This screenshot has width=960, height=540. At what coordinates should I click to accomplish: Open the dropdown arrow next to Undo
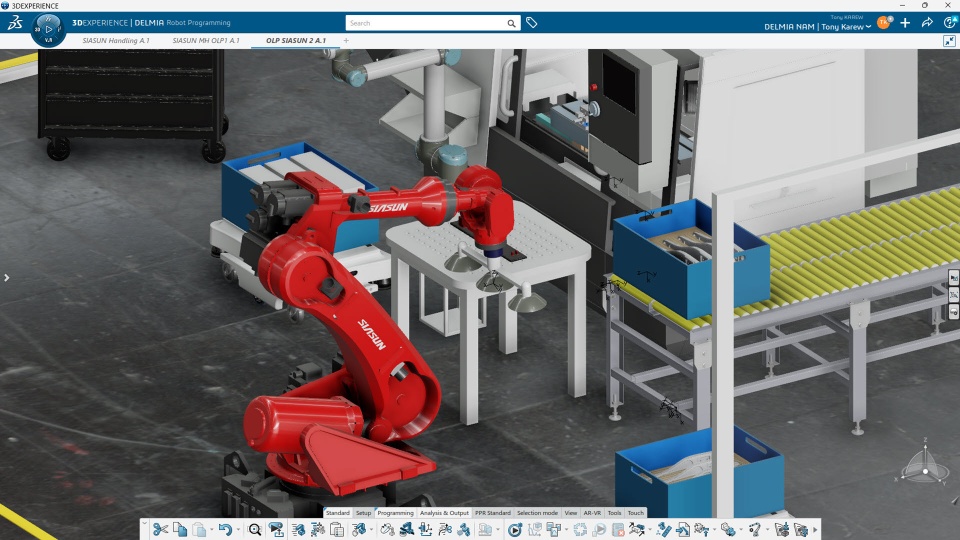coord(238,530)
